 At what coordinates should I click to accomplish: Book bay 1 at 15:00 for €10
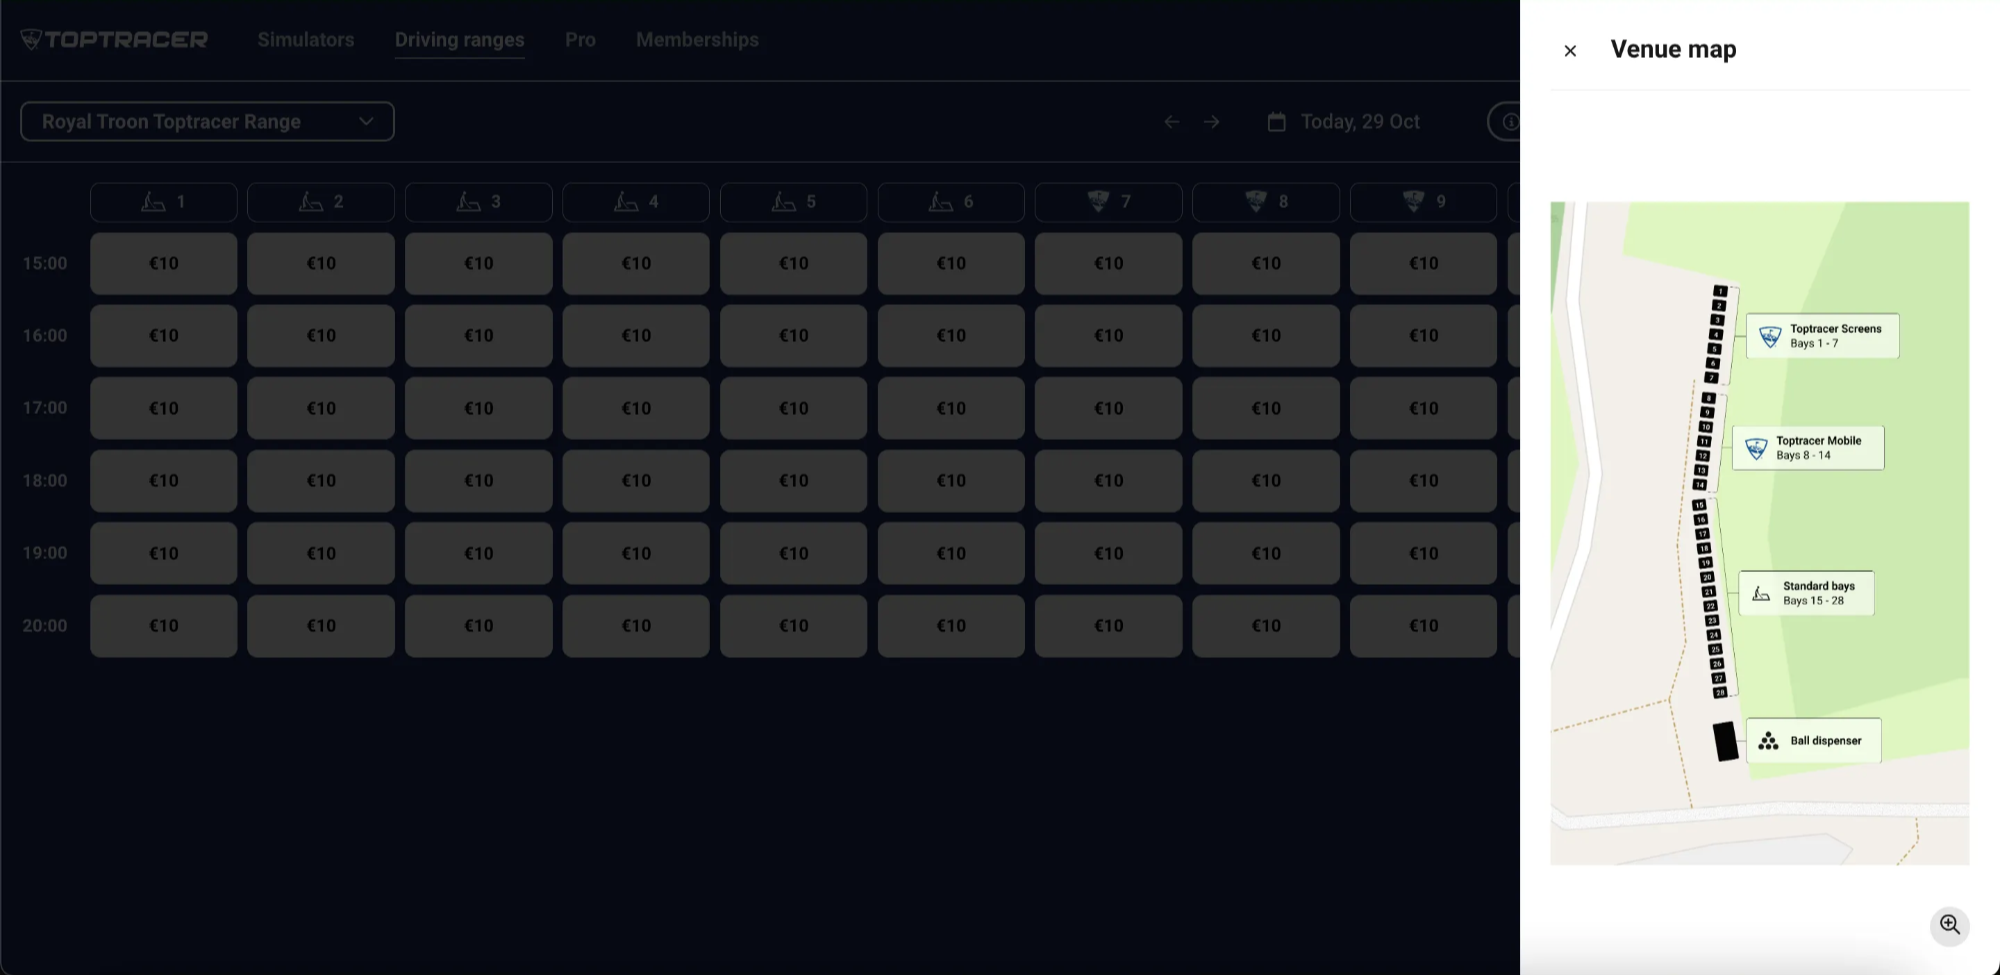click(164, 264)
